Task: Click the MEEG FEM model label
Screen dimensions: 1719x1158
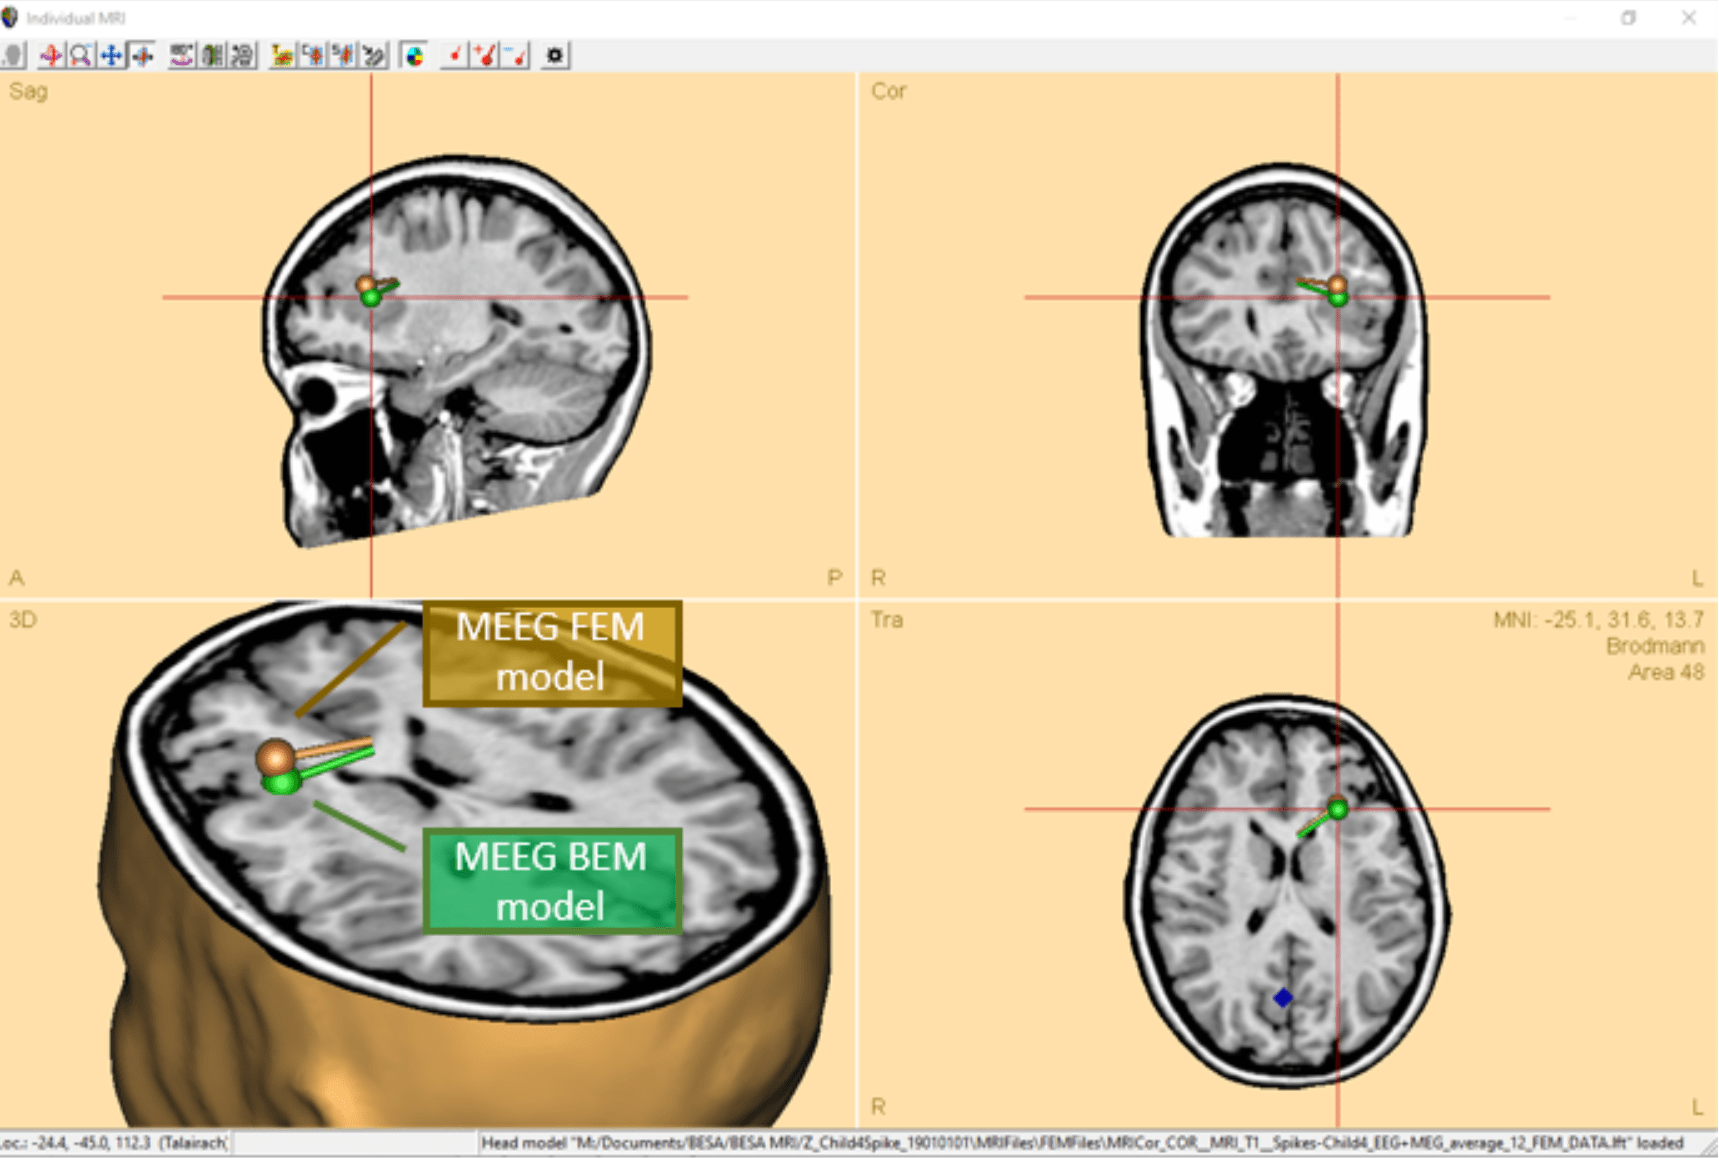Action: coord(551,653)
